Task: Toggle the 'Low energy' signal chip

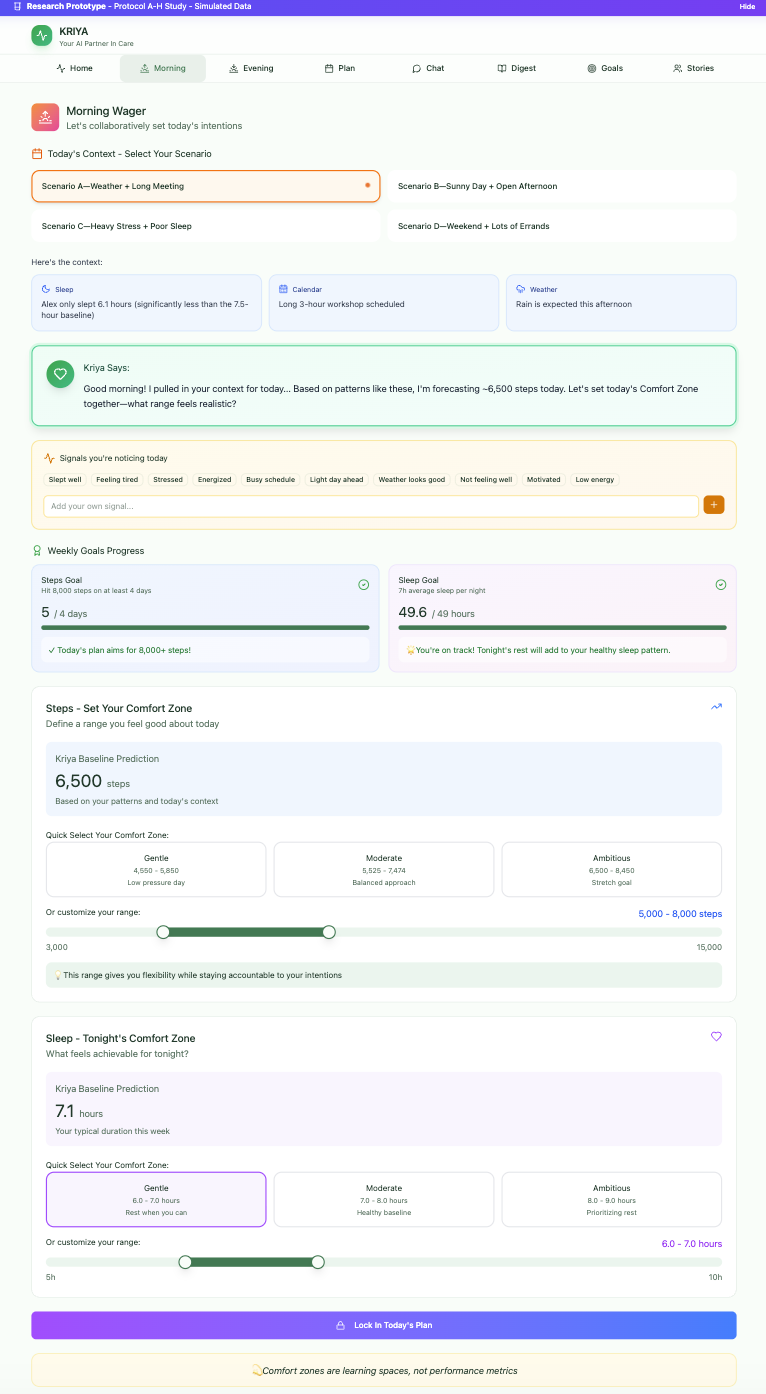Action: point(595,480)
